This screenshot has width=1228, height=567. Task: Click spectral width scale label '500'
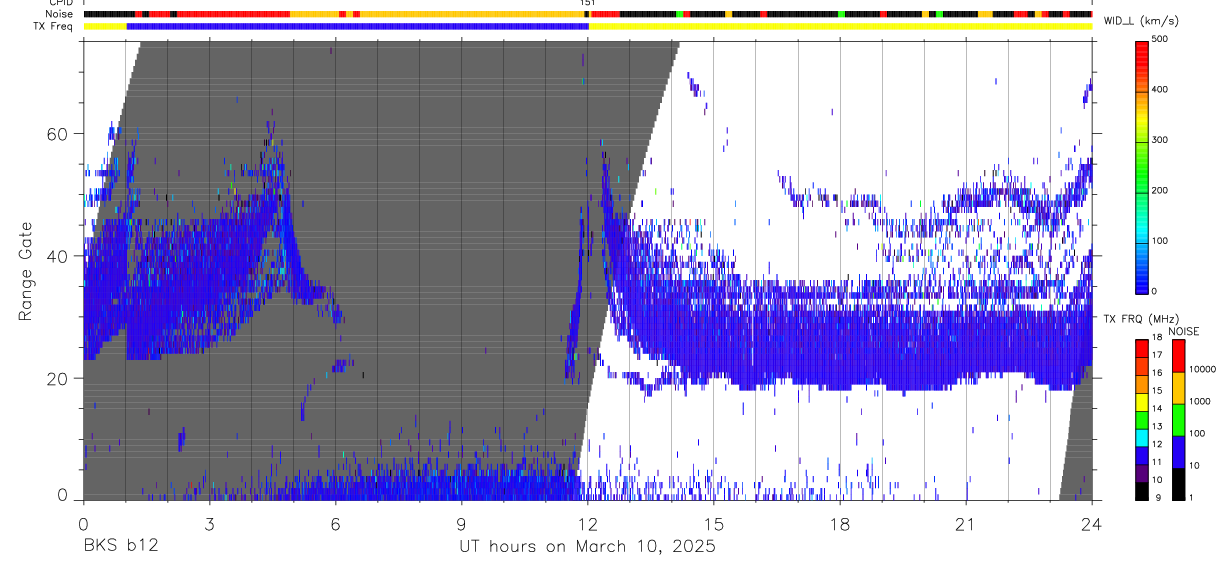coord(1160,39)
